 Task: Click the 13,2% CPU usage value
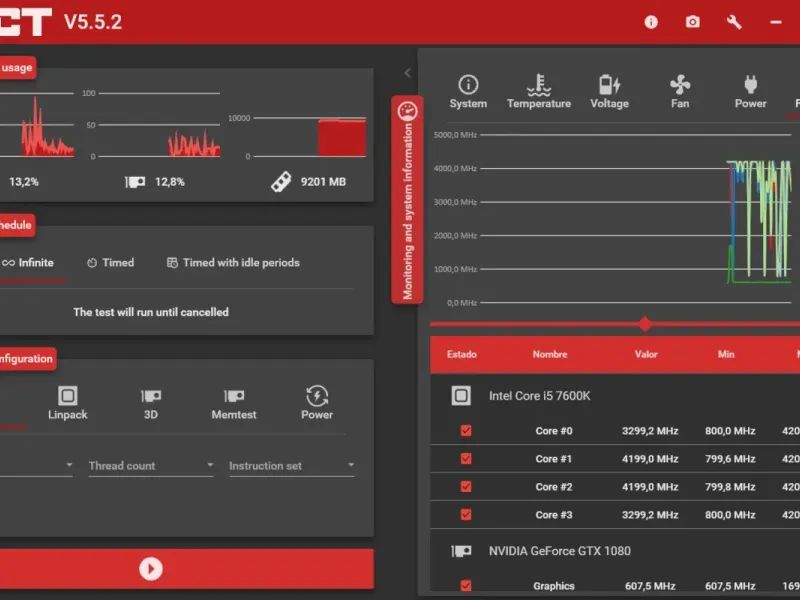click(24, 182)
